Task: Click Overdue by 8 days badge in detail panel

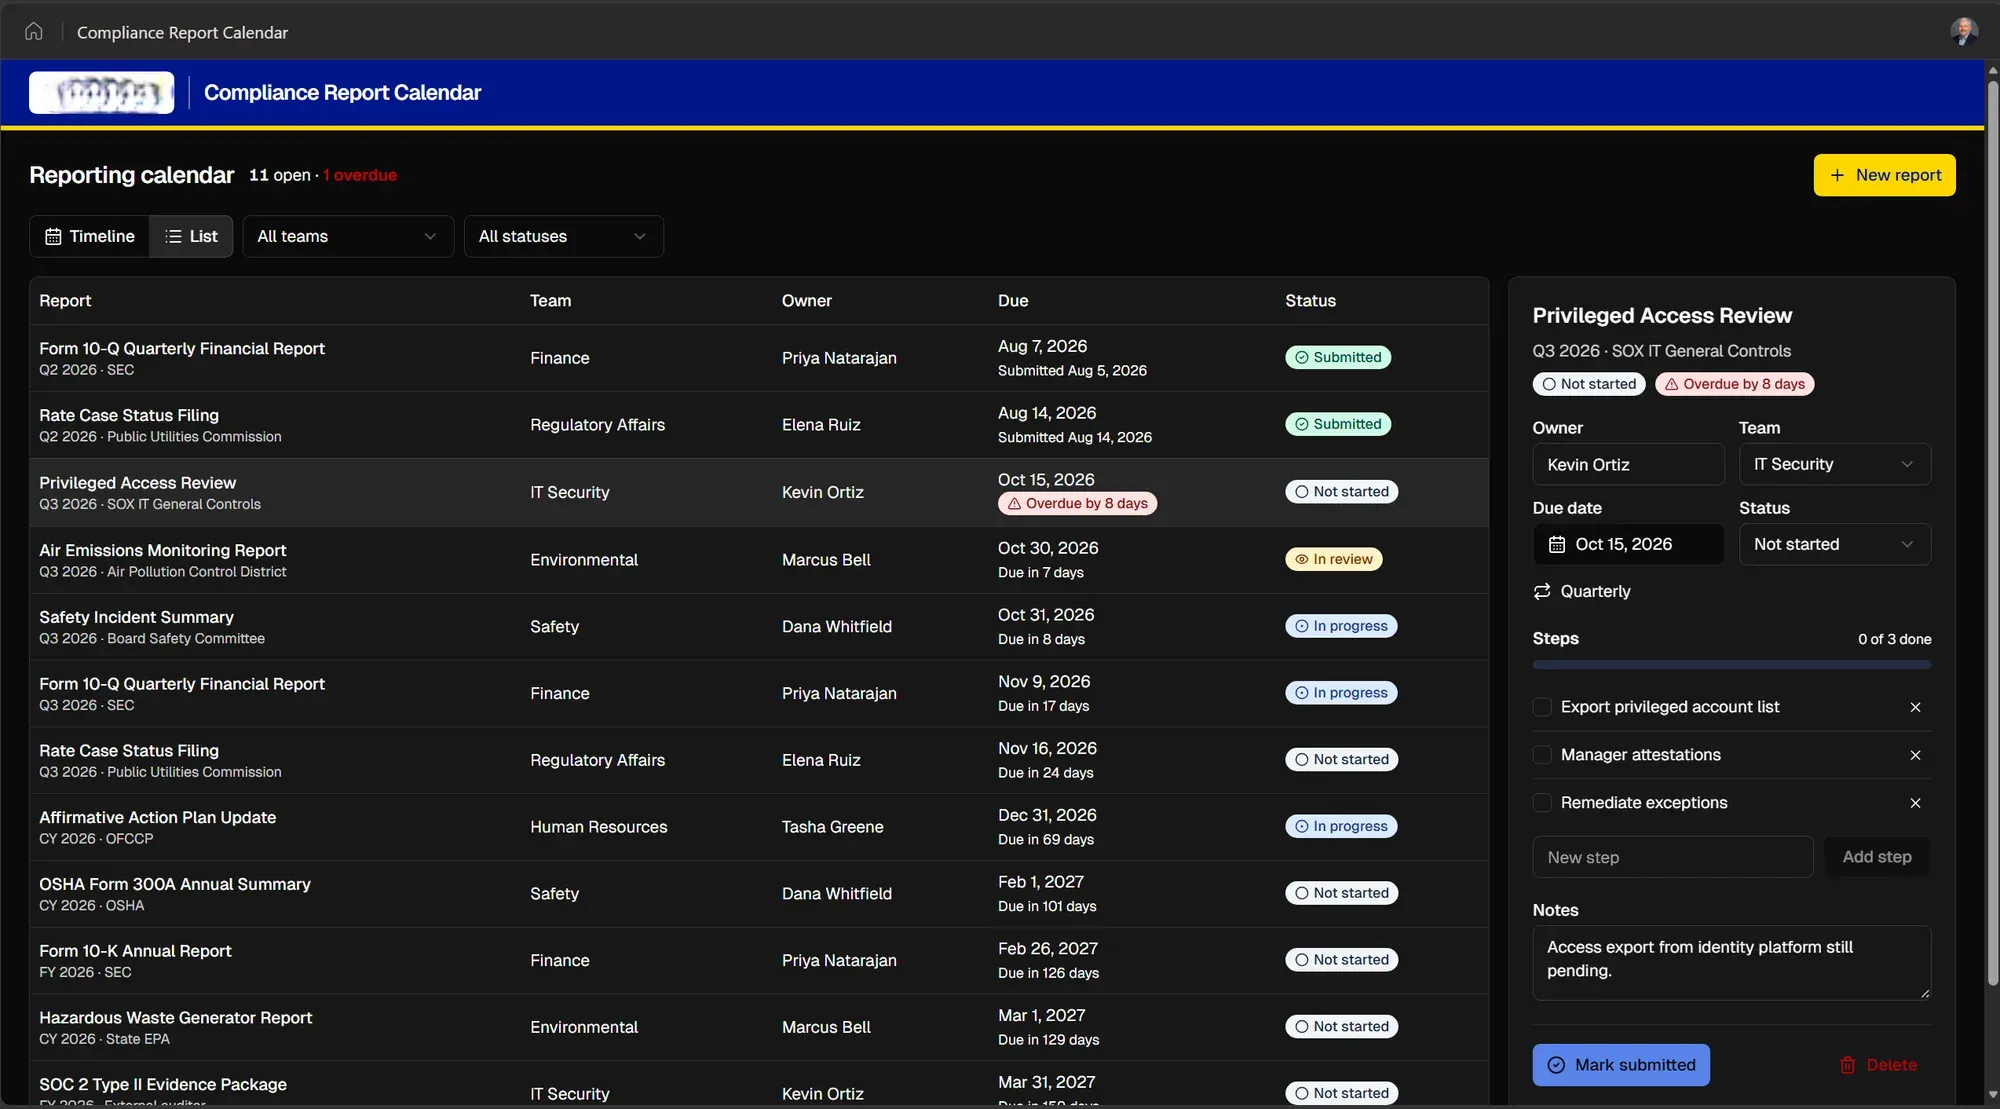Action: point(1734,384)
